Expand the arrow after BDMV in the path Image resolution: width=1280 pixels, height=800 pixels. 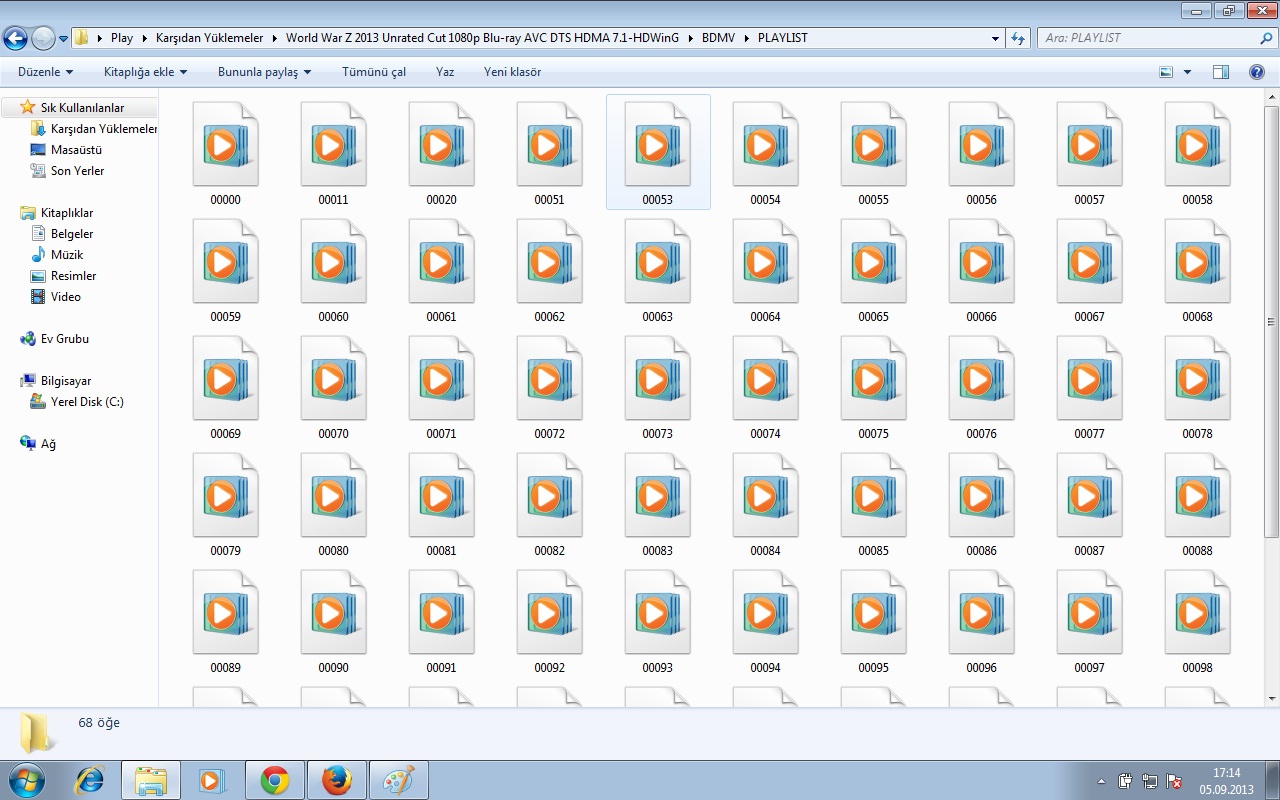click(746, 38)
